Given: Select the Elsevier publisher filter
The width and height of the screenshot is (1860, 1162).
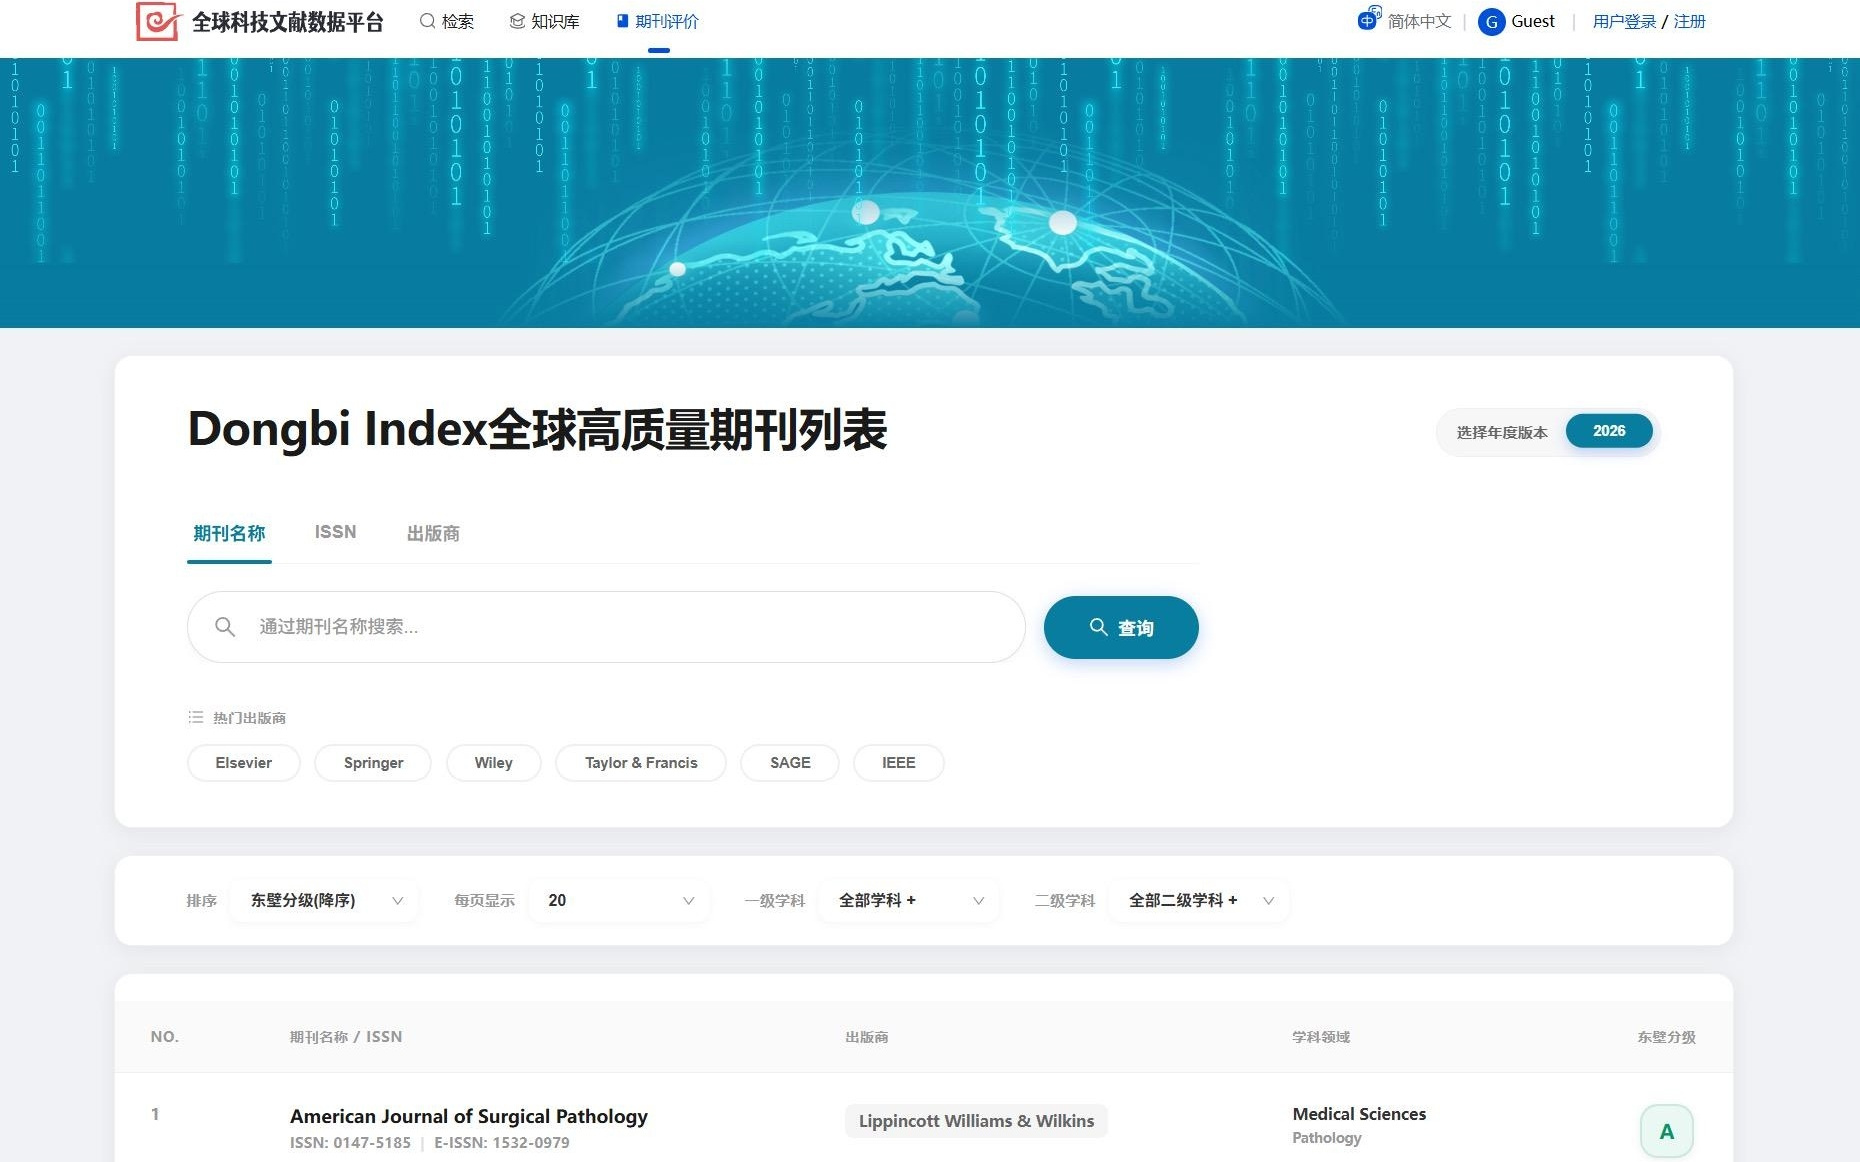Looking at the screenshot, I should (x=243, y=762).
